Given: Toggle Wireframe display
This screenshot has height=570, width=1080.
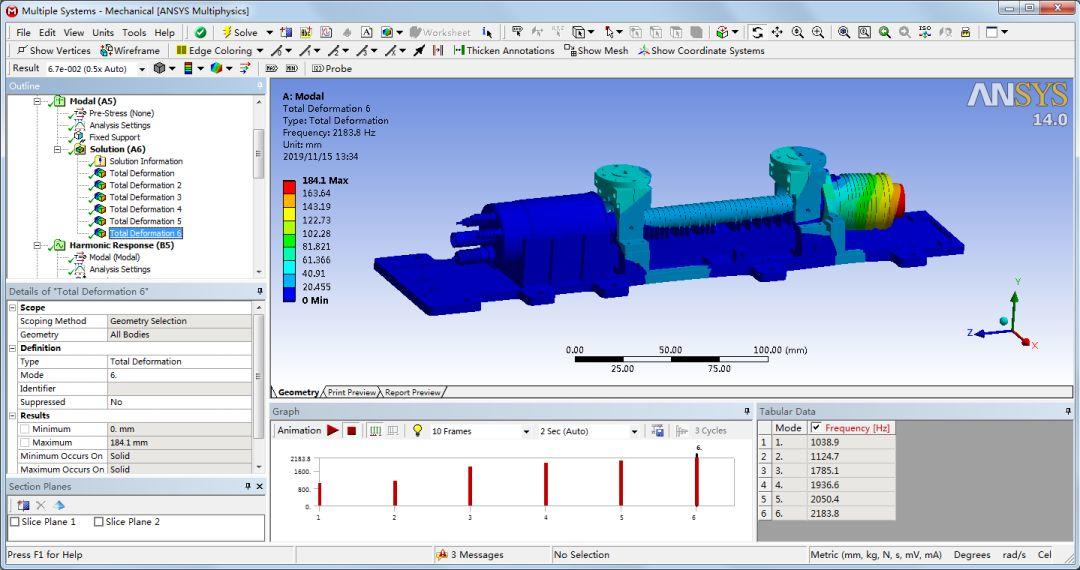Looking at the screenshot, I should coord(130,50).
